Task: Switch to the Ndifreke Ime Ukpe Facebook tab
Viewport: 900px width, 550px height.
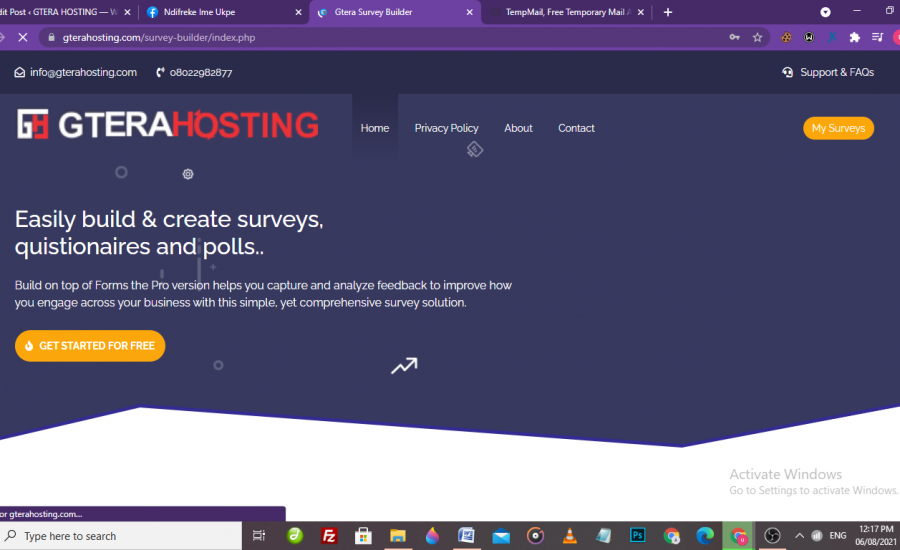Action: [224, 12]
